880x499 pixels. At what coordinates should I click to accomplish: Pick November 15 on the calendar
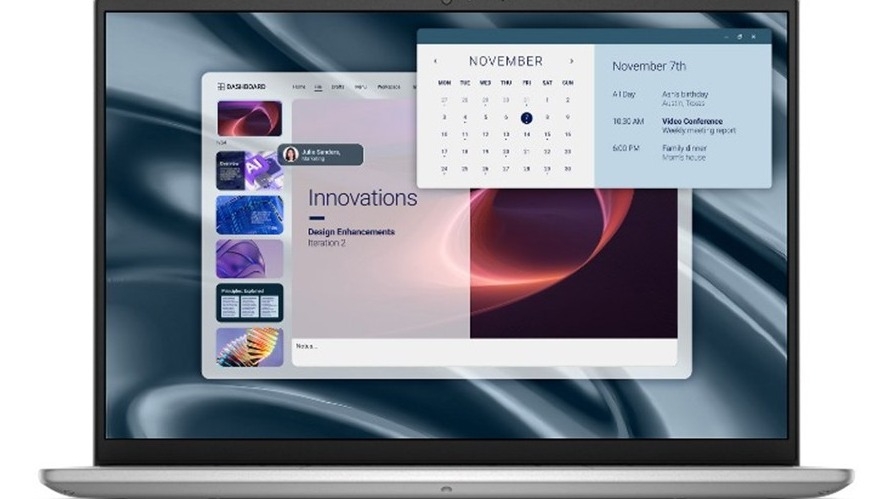[x=547, y=135]
